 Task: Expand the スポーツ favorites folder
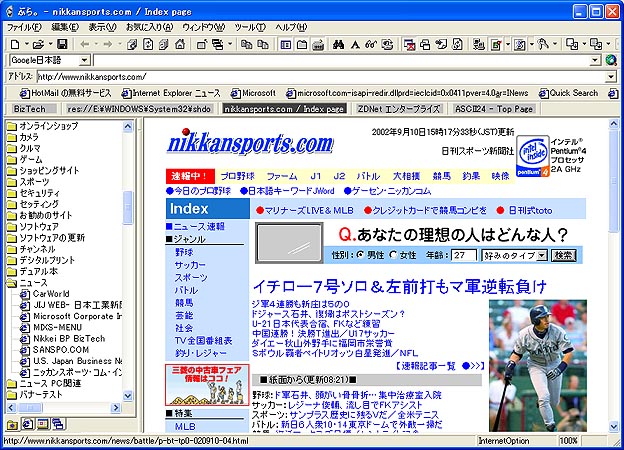pos(12,182)
